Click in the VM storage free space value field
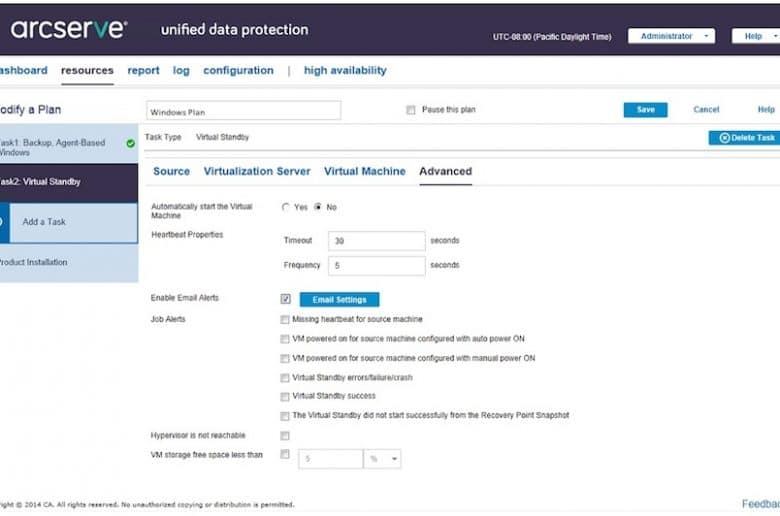Image resolution: width=780 pixels, height=516 pixels. (x=330, y=459)
